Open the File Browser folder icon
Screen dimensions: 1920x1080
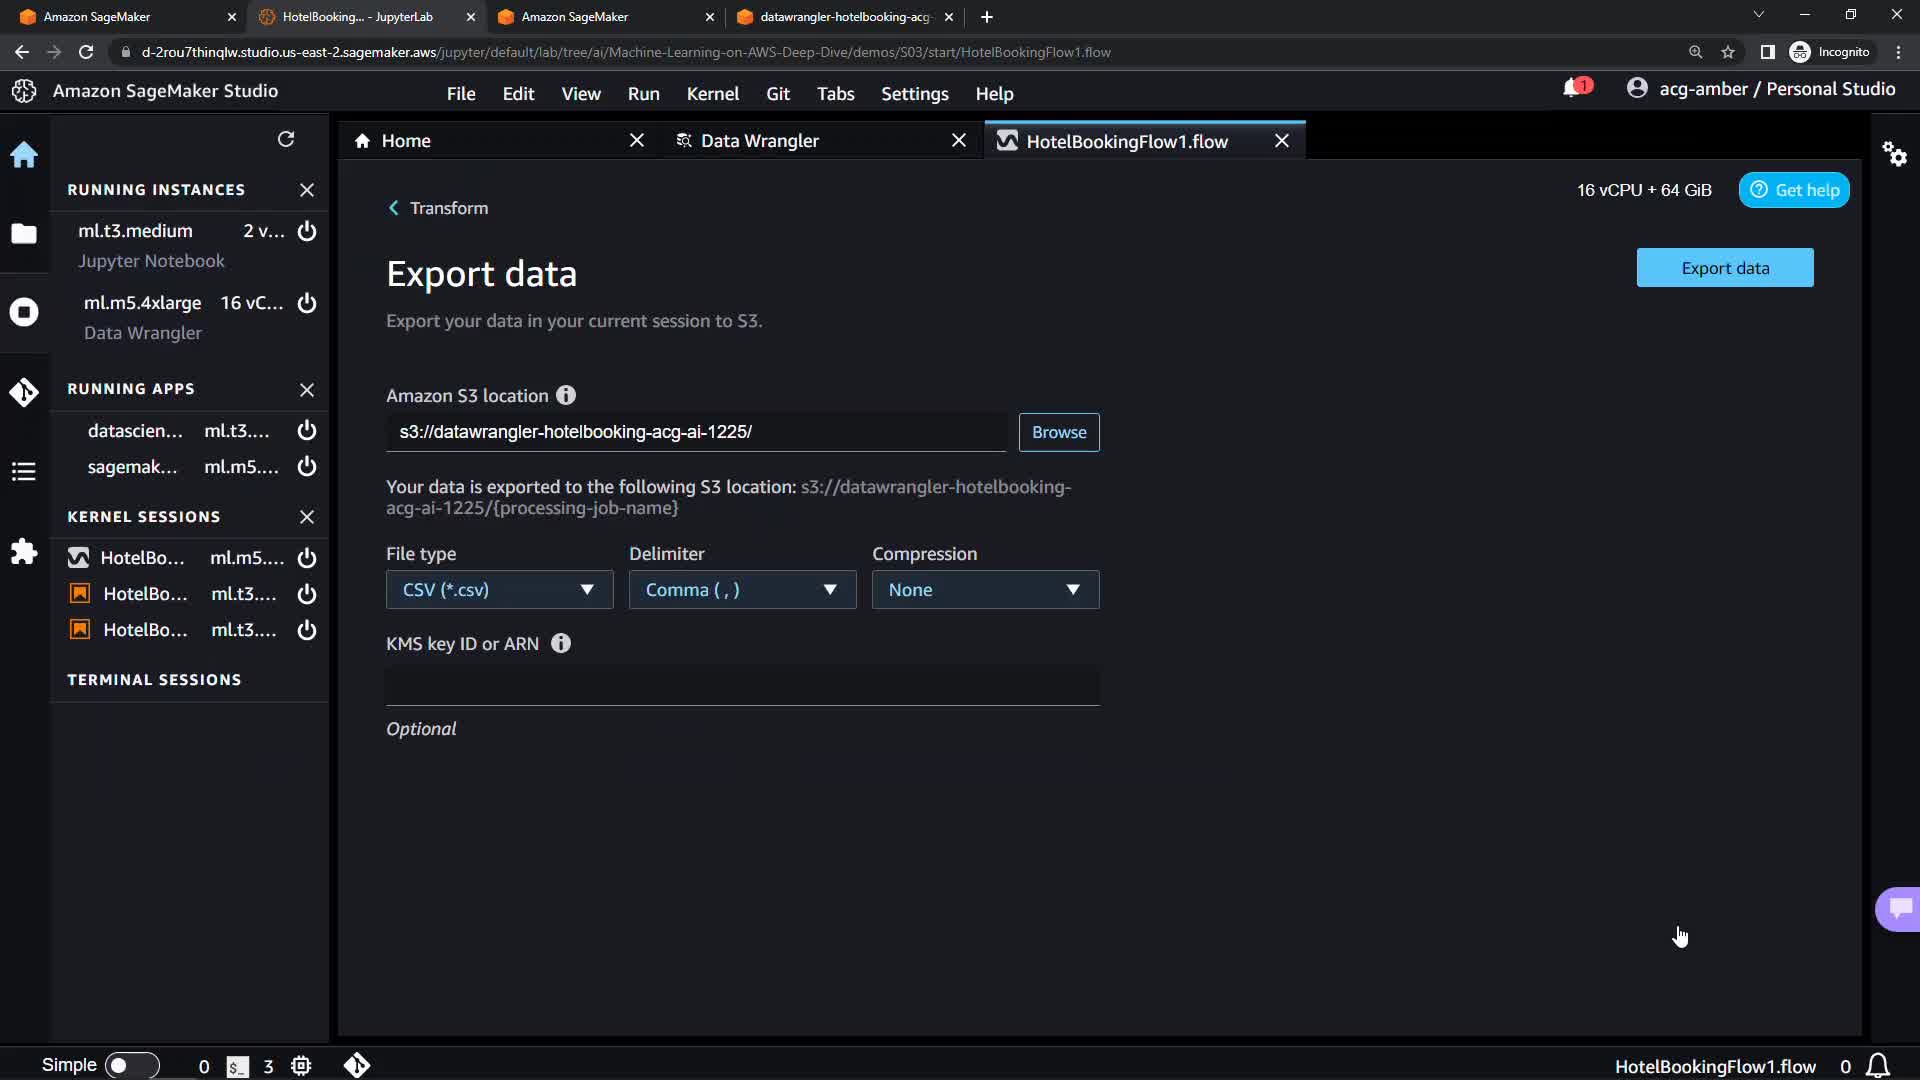pos(24,234)
